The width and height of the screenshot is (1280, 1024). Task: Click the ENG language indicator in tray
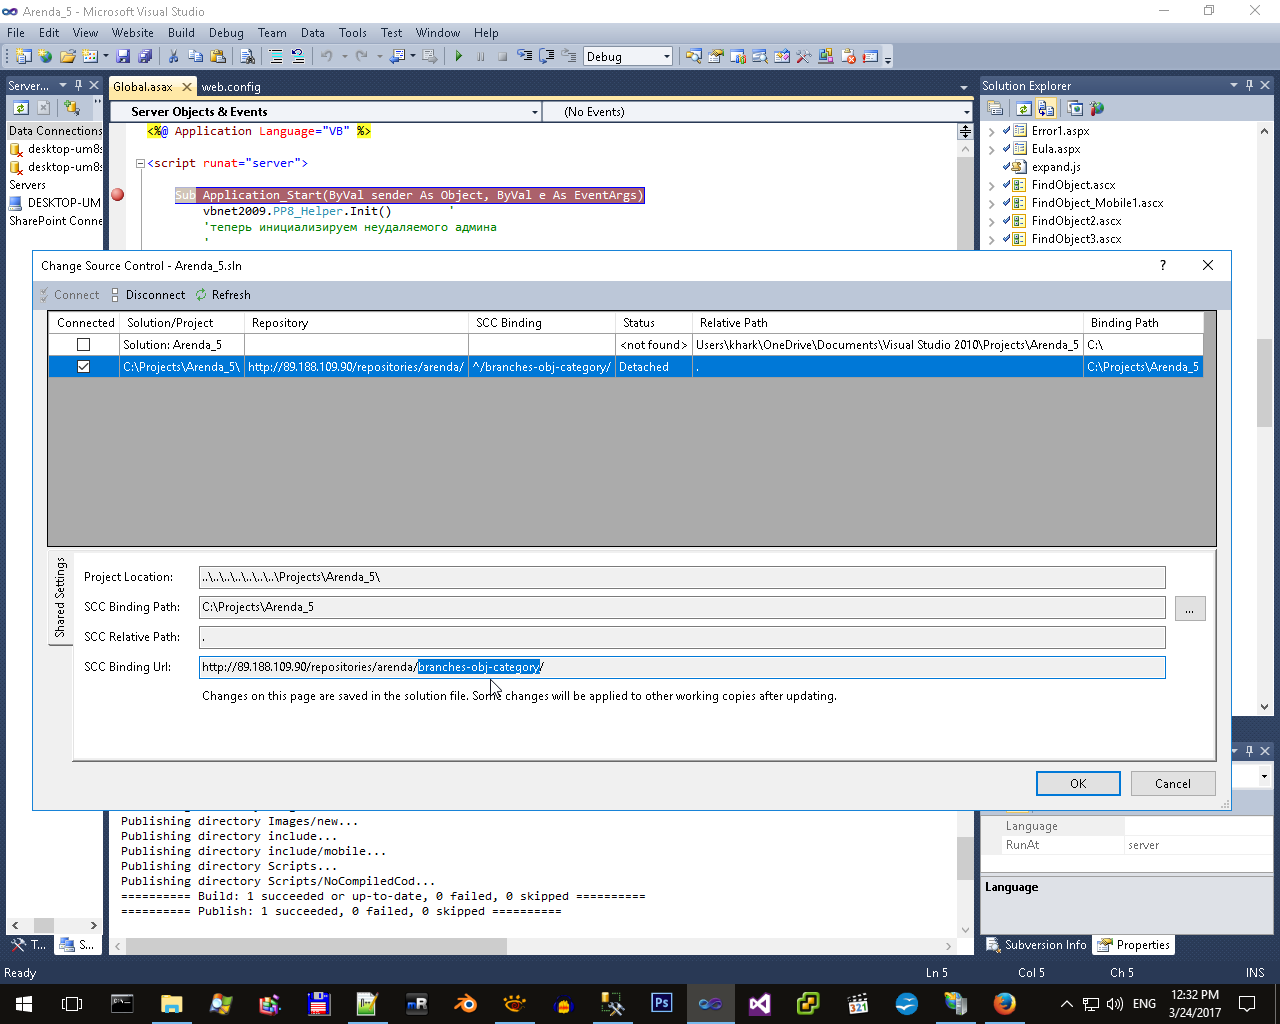tap(1145, 1003)
